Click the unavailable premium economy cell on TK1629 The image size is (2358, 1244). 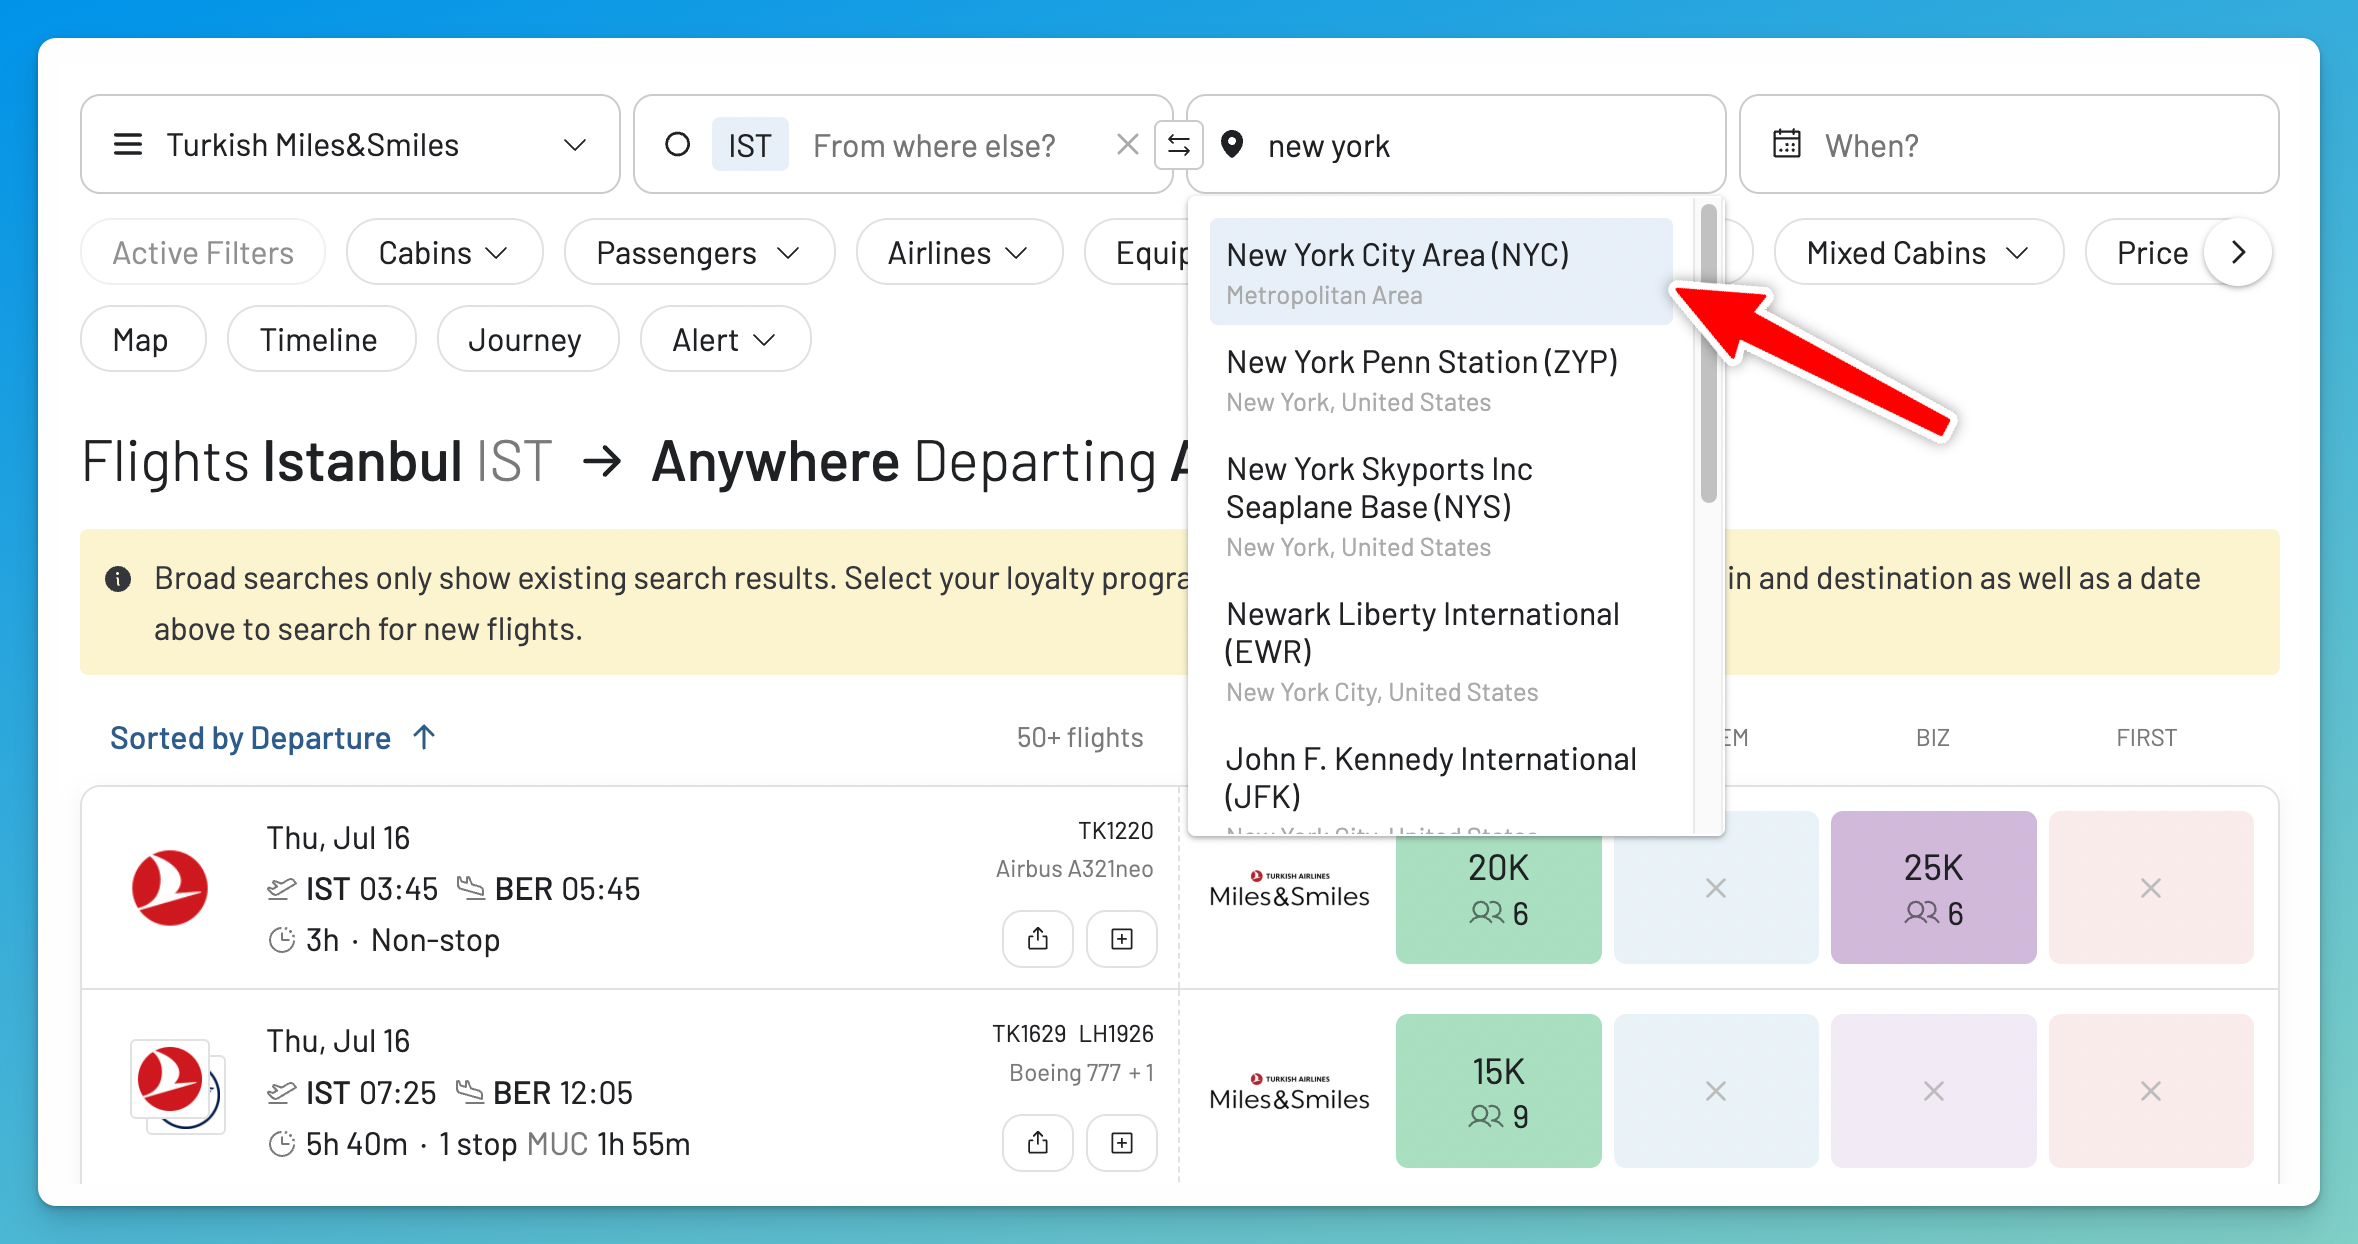pos(1716,1091)
